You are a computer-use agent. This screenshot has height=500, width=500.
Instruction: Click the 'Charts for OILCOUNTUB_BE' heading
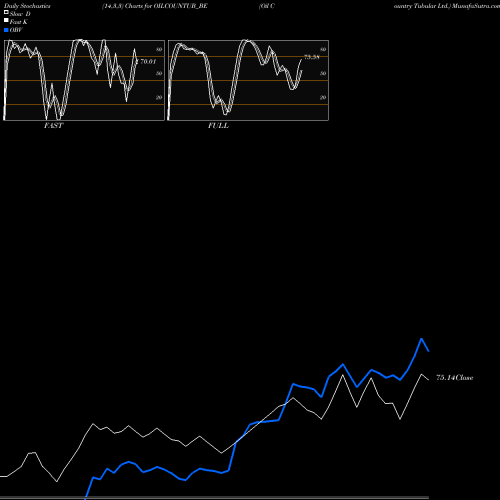coord(166,6)
